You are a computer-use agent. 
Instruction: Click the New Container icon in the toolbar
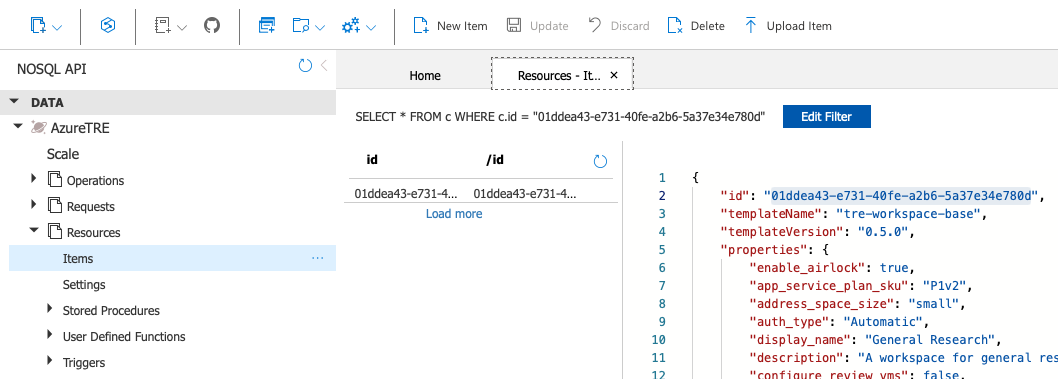[46, 26]
